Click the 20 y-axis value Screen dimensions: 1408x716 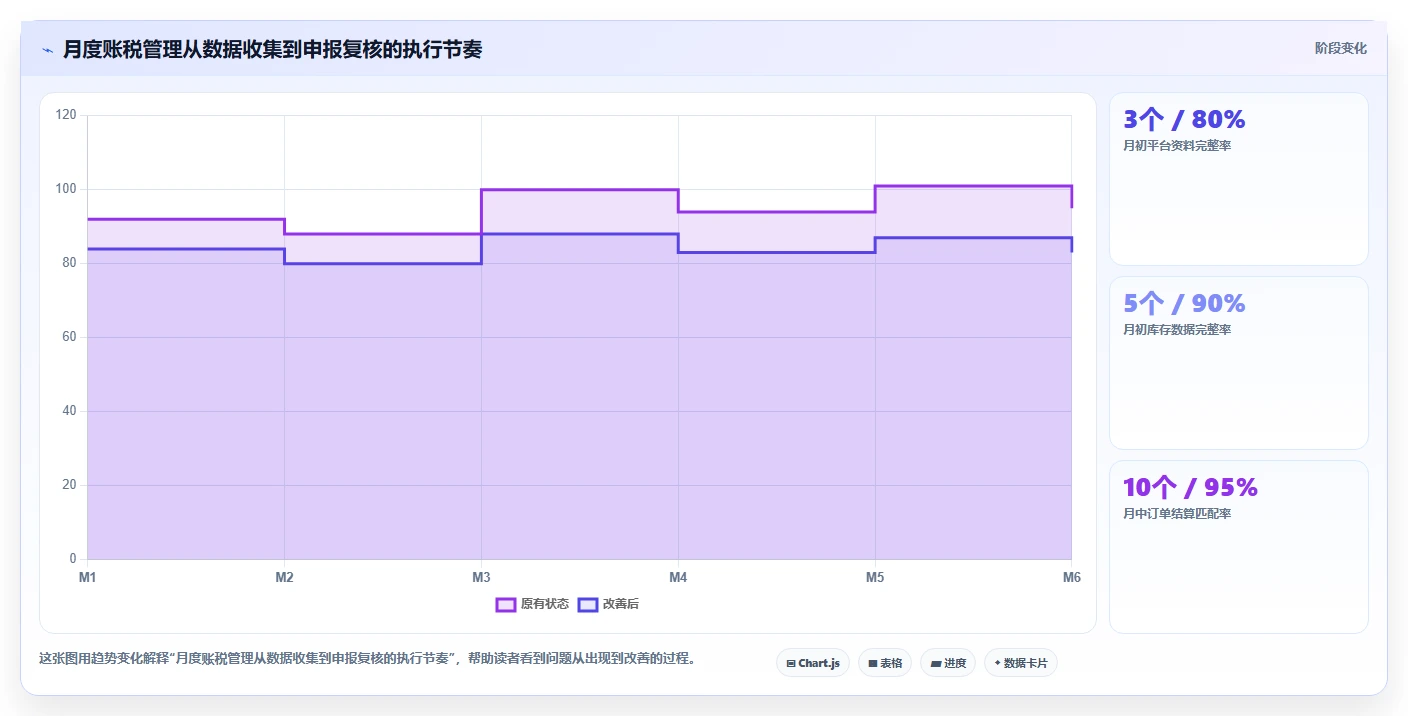click(69, 485)
